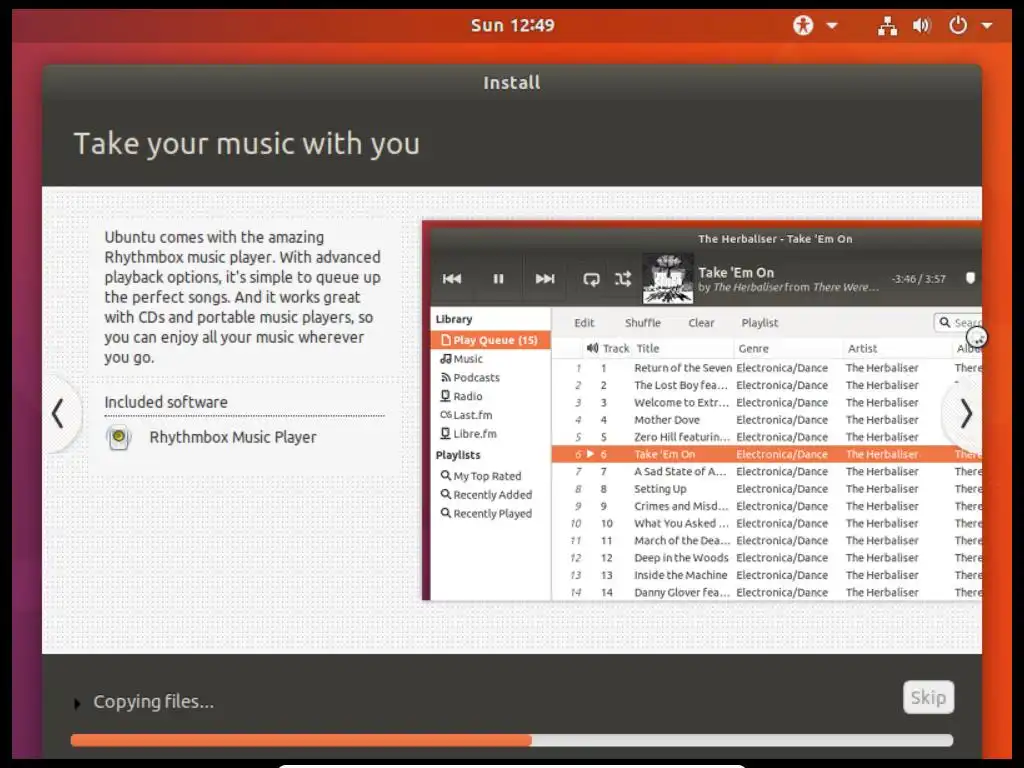Click Rhythmbox Music Player label
Screen dimensions: 1024x768
click(x=232, y=438)
